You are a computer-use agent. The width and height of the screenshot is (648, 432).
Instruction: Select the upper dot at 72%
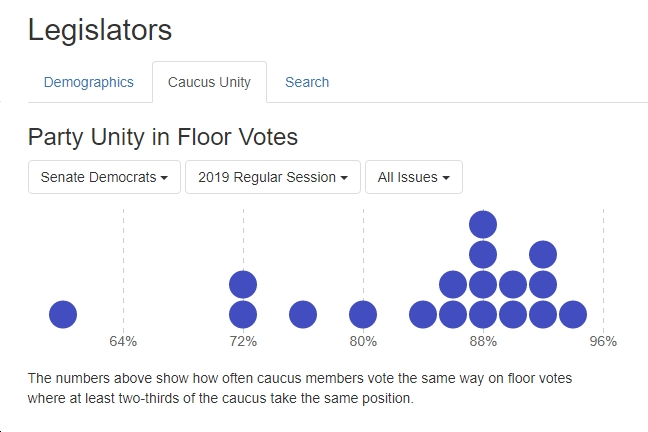[243, 284]
